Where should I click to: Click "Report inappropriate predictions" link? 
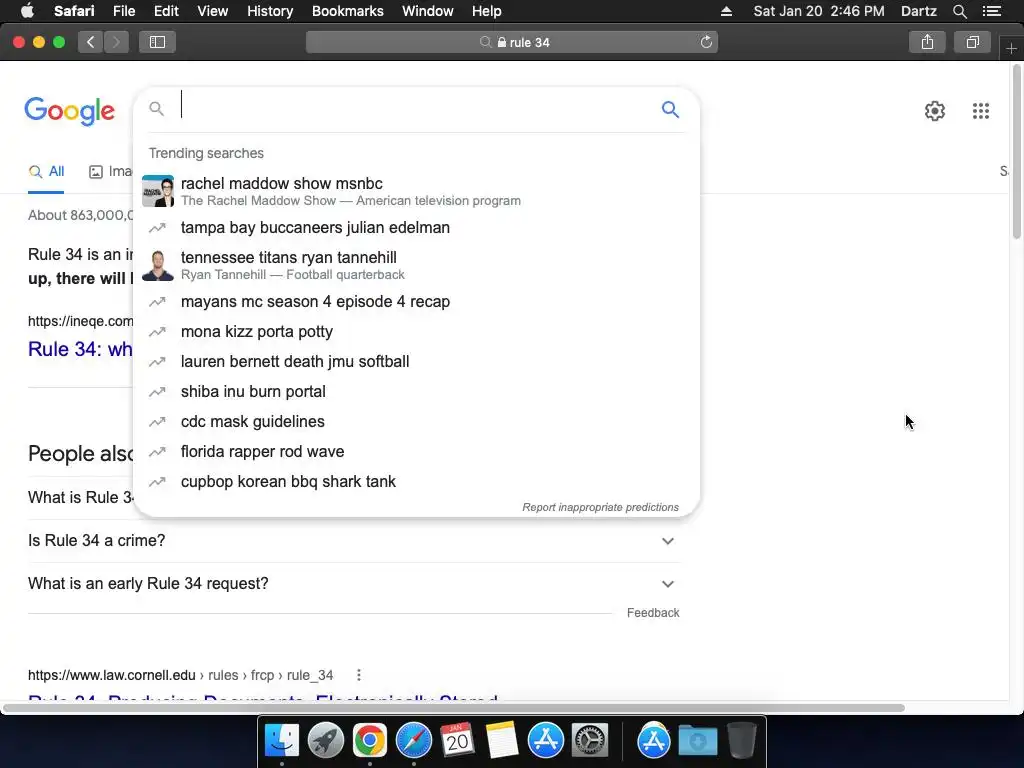pos(600,507)
